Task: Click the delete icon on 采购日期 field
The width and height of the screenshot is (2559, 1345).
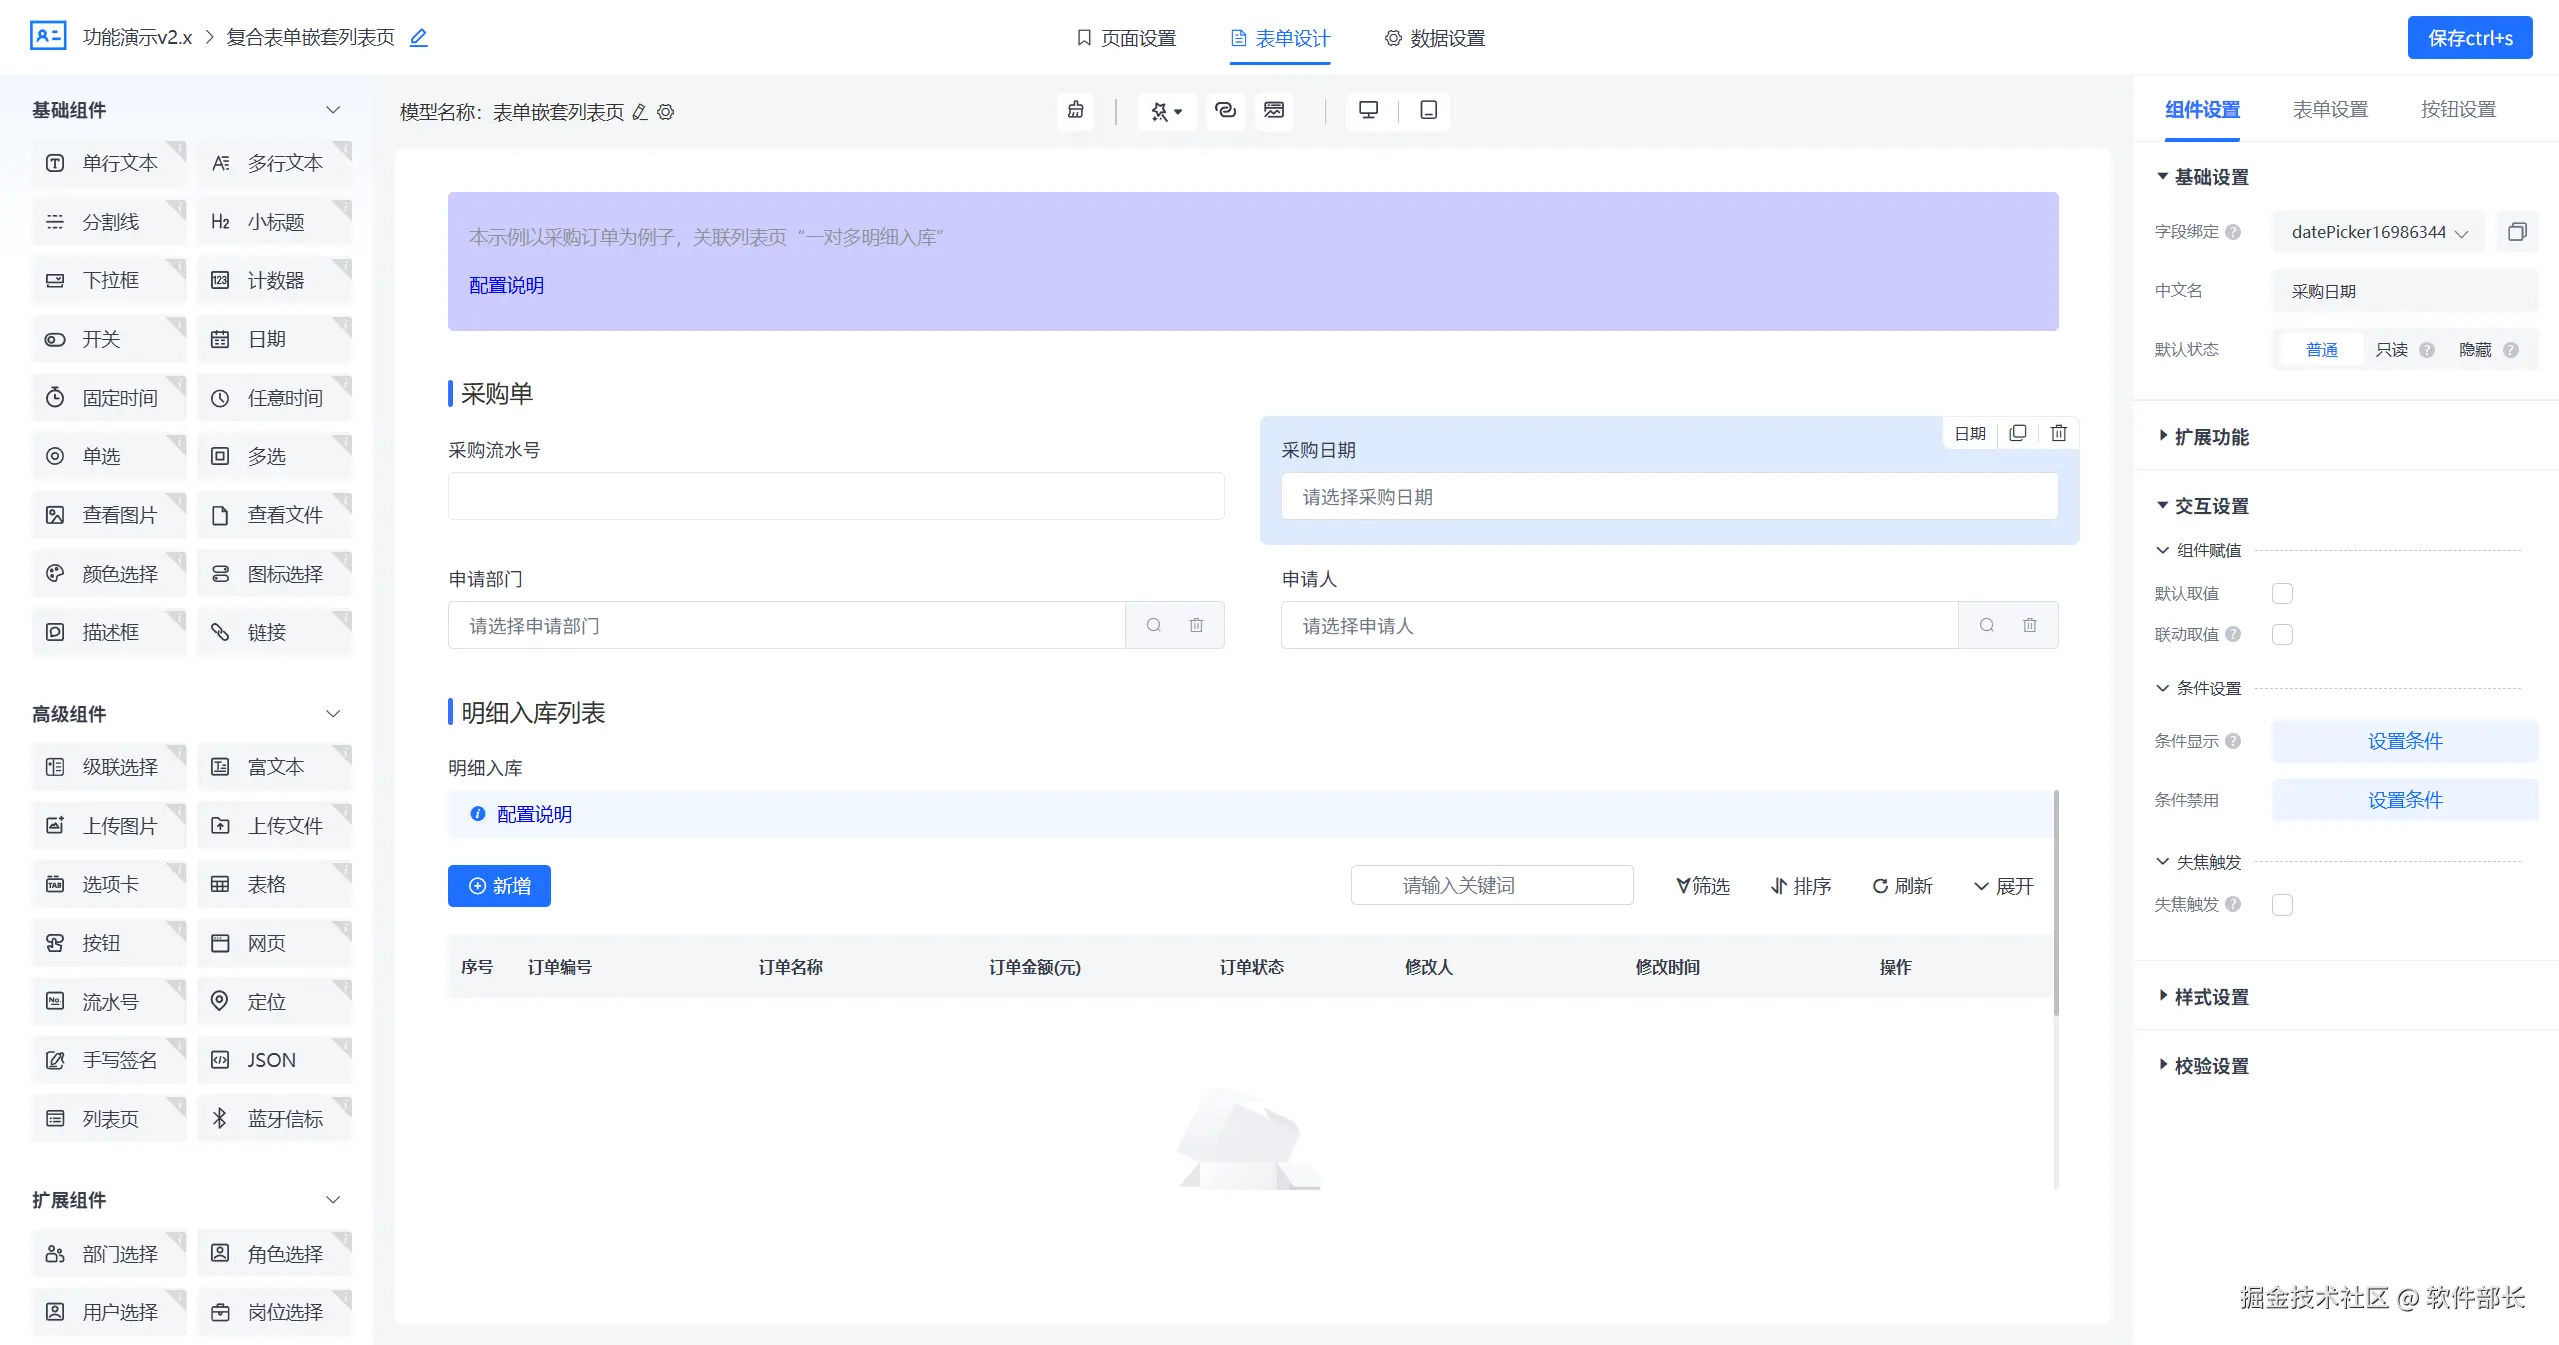Action: point(2058,433)
